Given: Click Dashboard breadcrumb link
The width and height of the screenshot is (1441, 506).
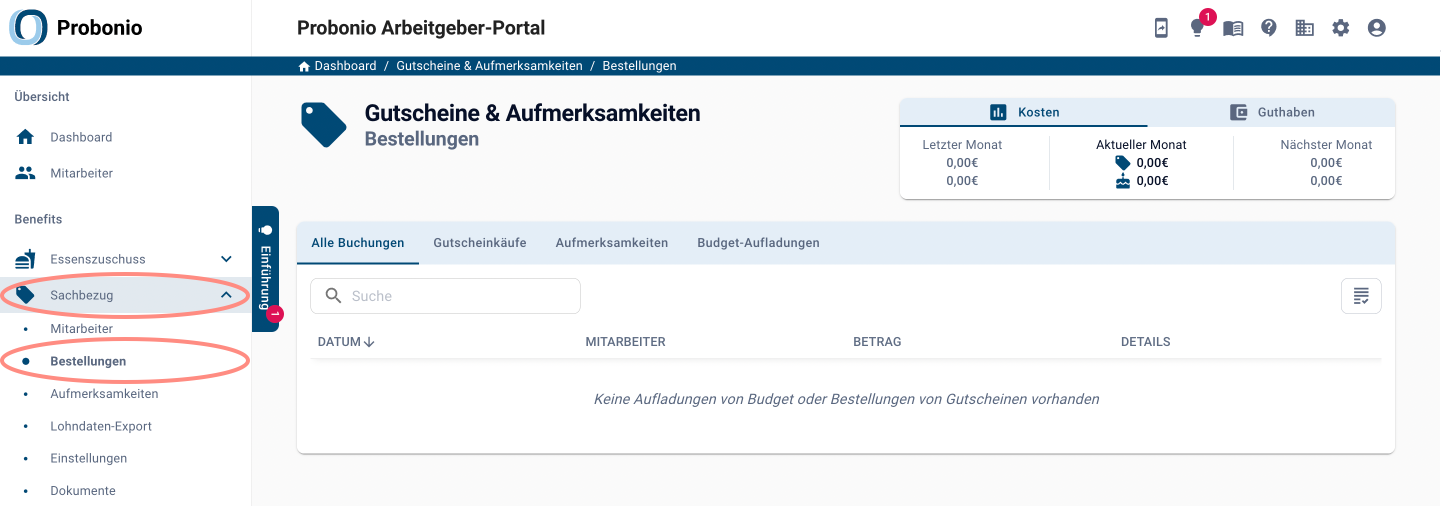Looking at the screenshot, I should coord(345,66).
